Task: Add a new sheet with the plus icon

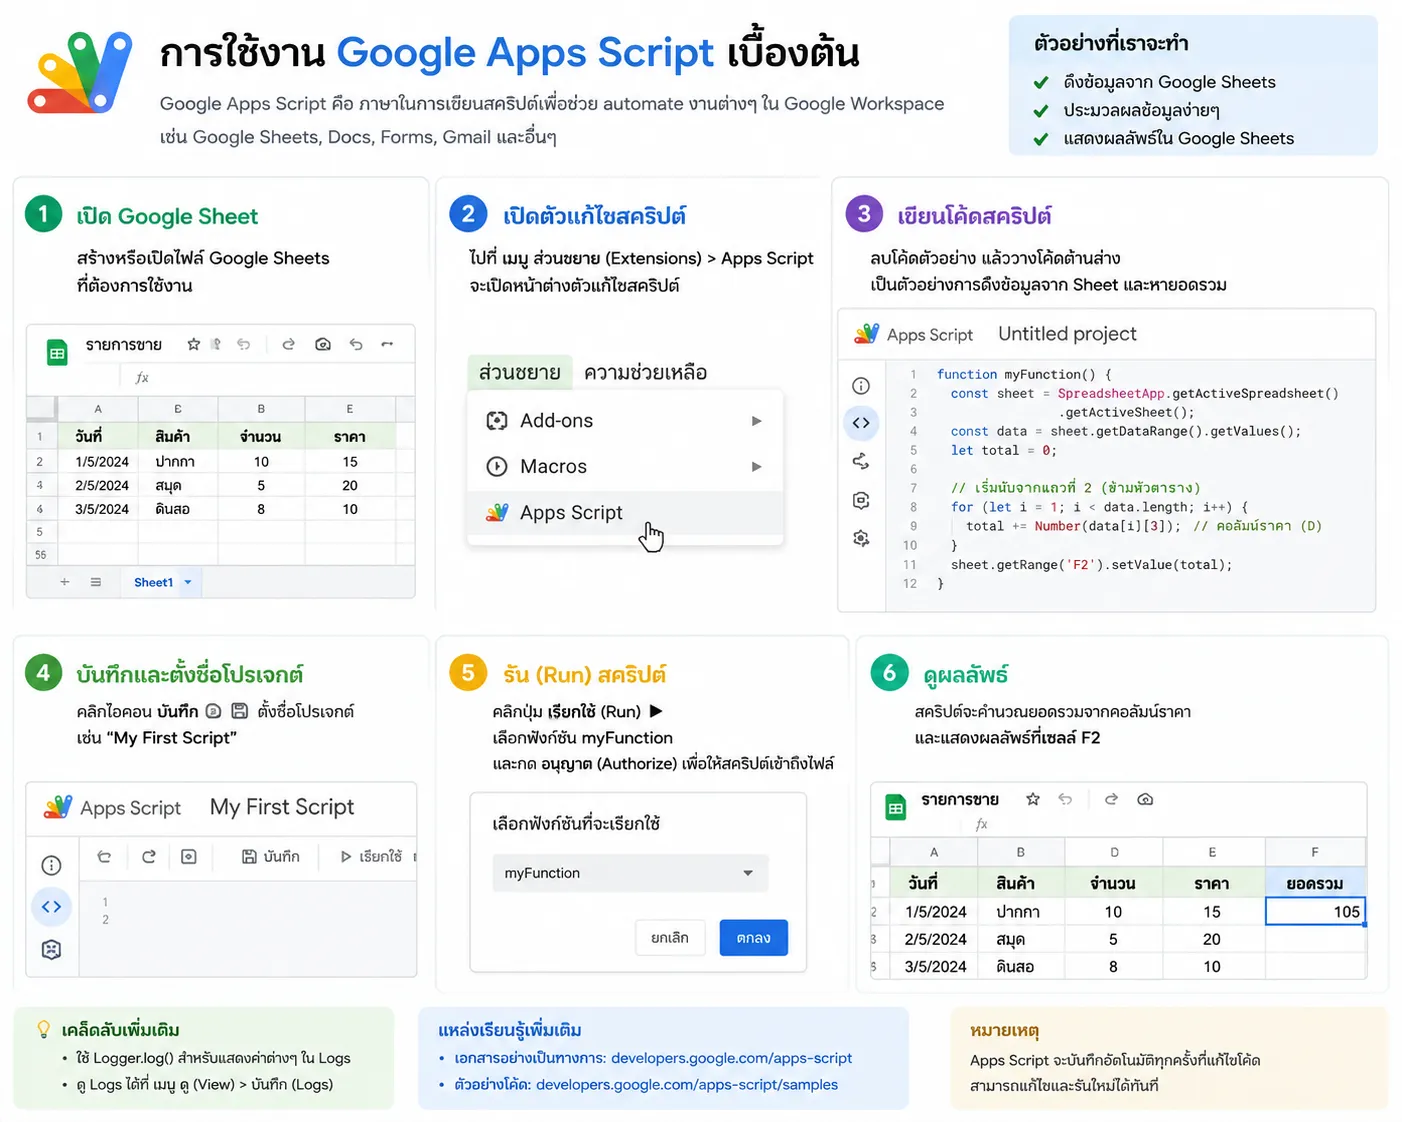Action: pyautogui.click(x=65, y=582)
